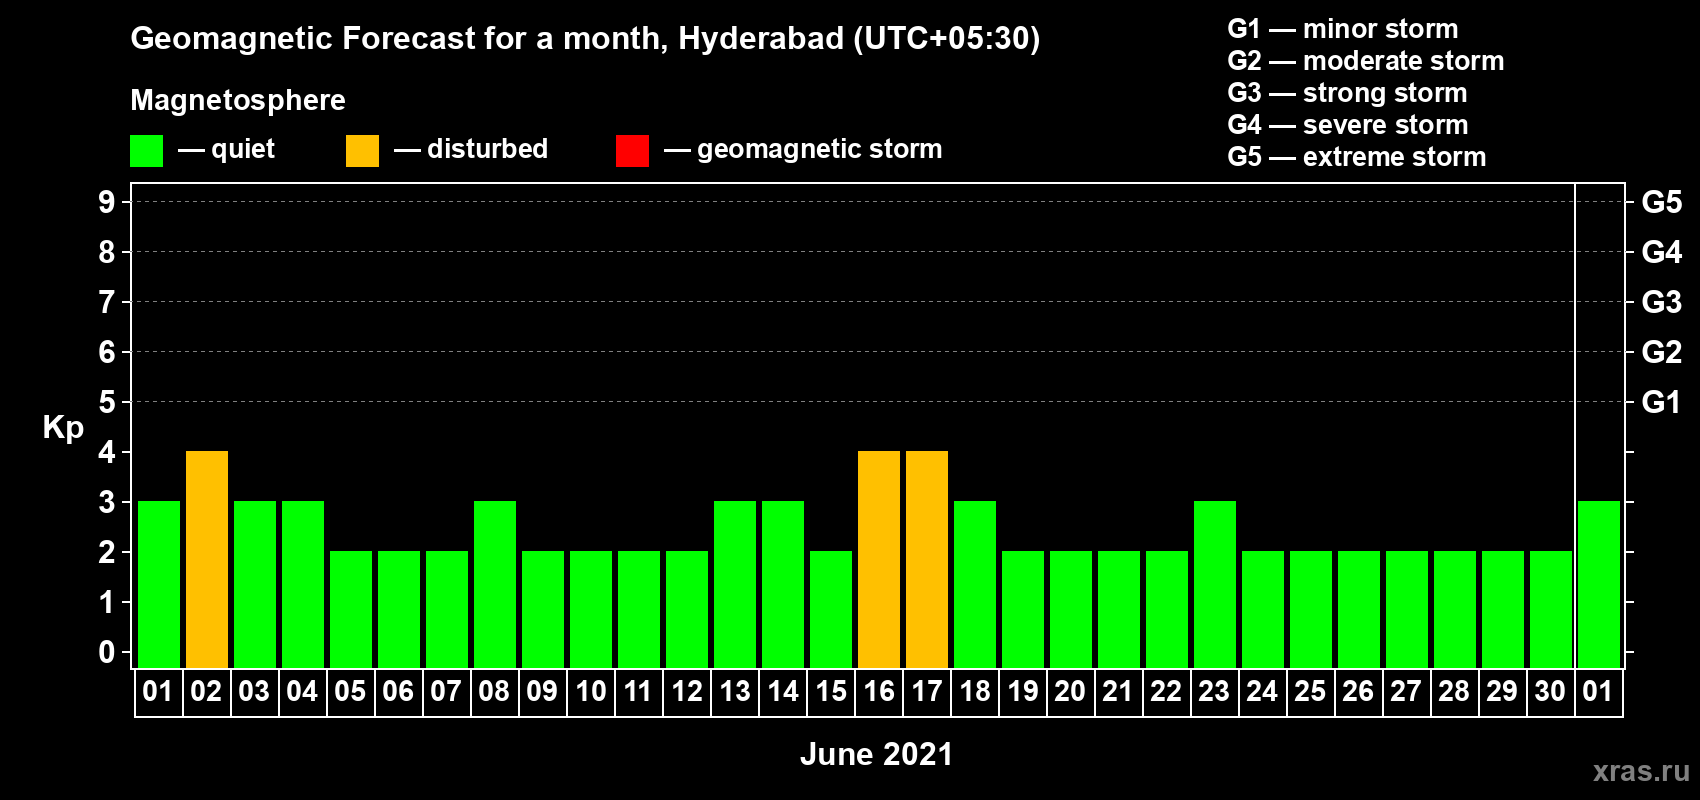Click the green bar above day 08
The width and height of the screenshot is (1700, 800).
click(x=495, y=584)
